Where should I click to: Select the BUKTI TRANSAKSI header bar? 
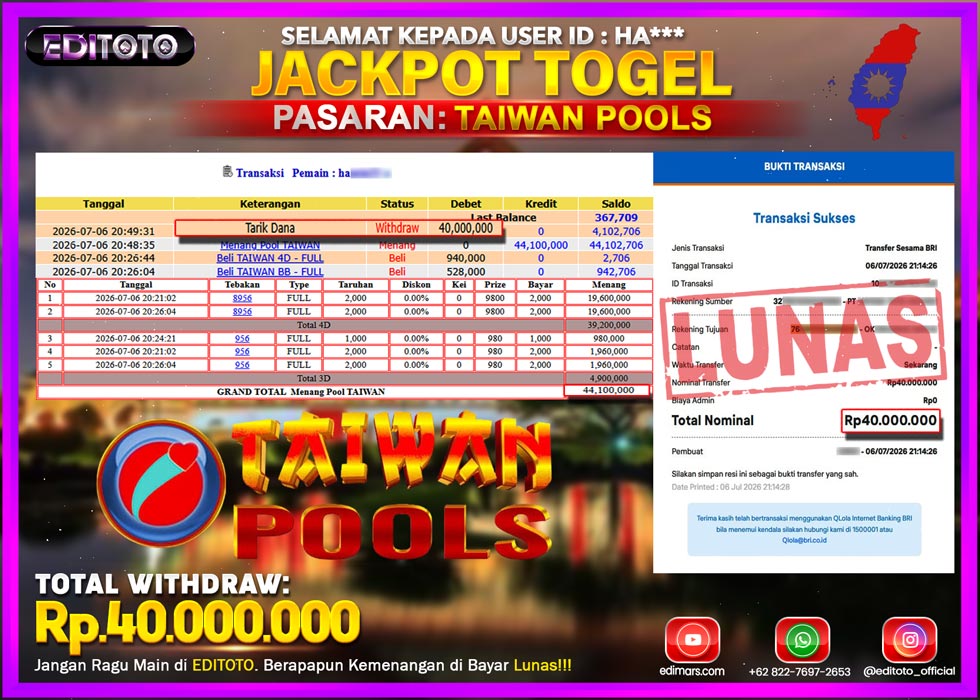(x=804, y=167)
